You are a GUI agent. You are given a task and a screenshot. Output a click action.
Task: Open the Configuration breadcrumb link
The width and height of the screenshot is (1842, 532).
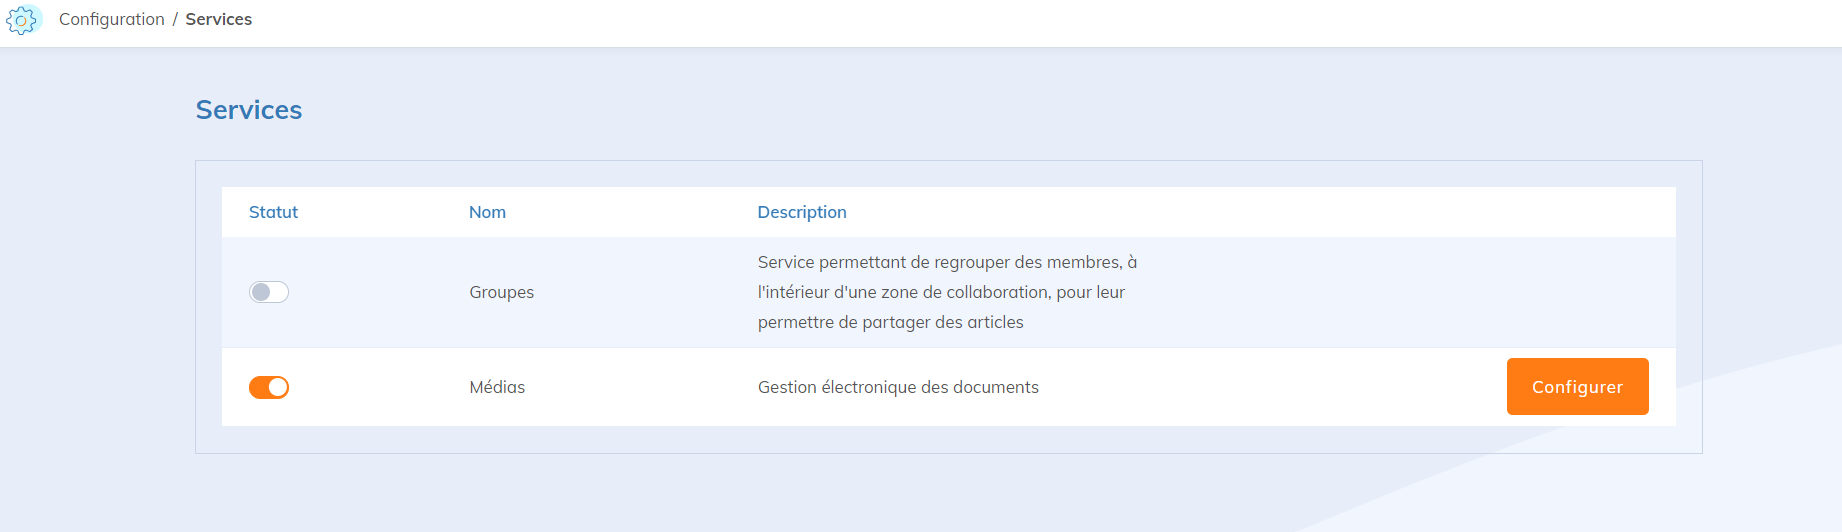[112, 19]
